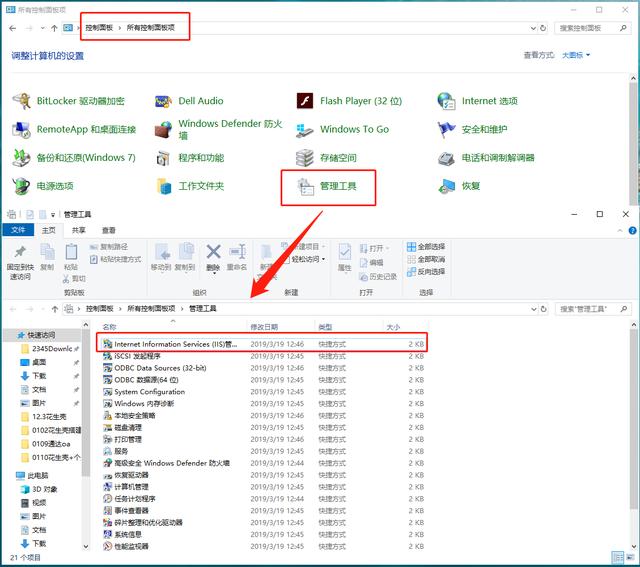Click 搜索"管理工具" search field
640x567 pixels.
[x=592, y=309]
